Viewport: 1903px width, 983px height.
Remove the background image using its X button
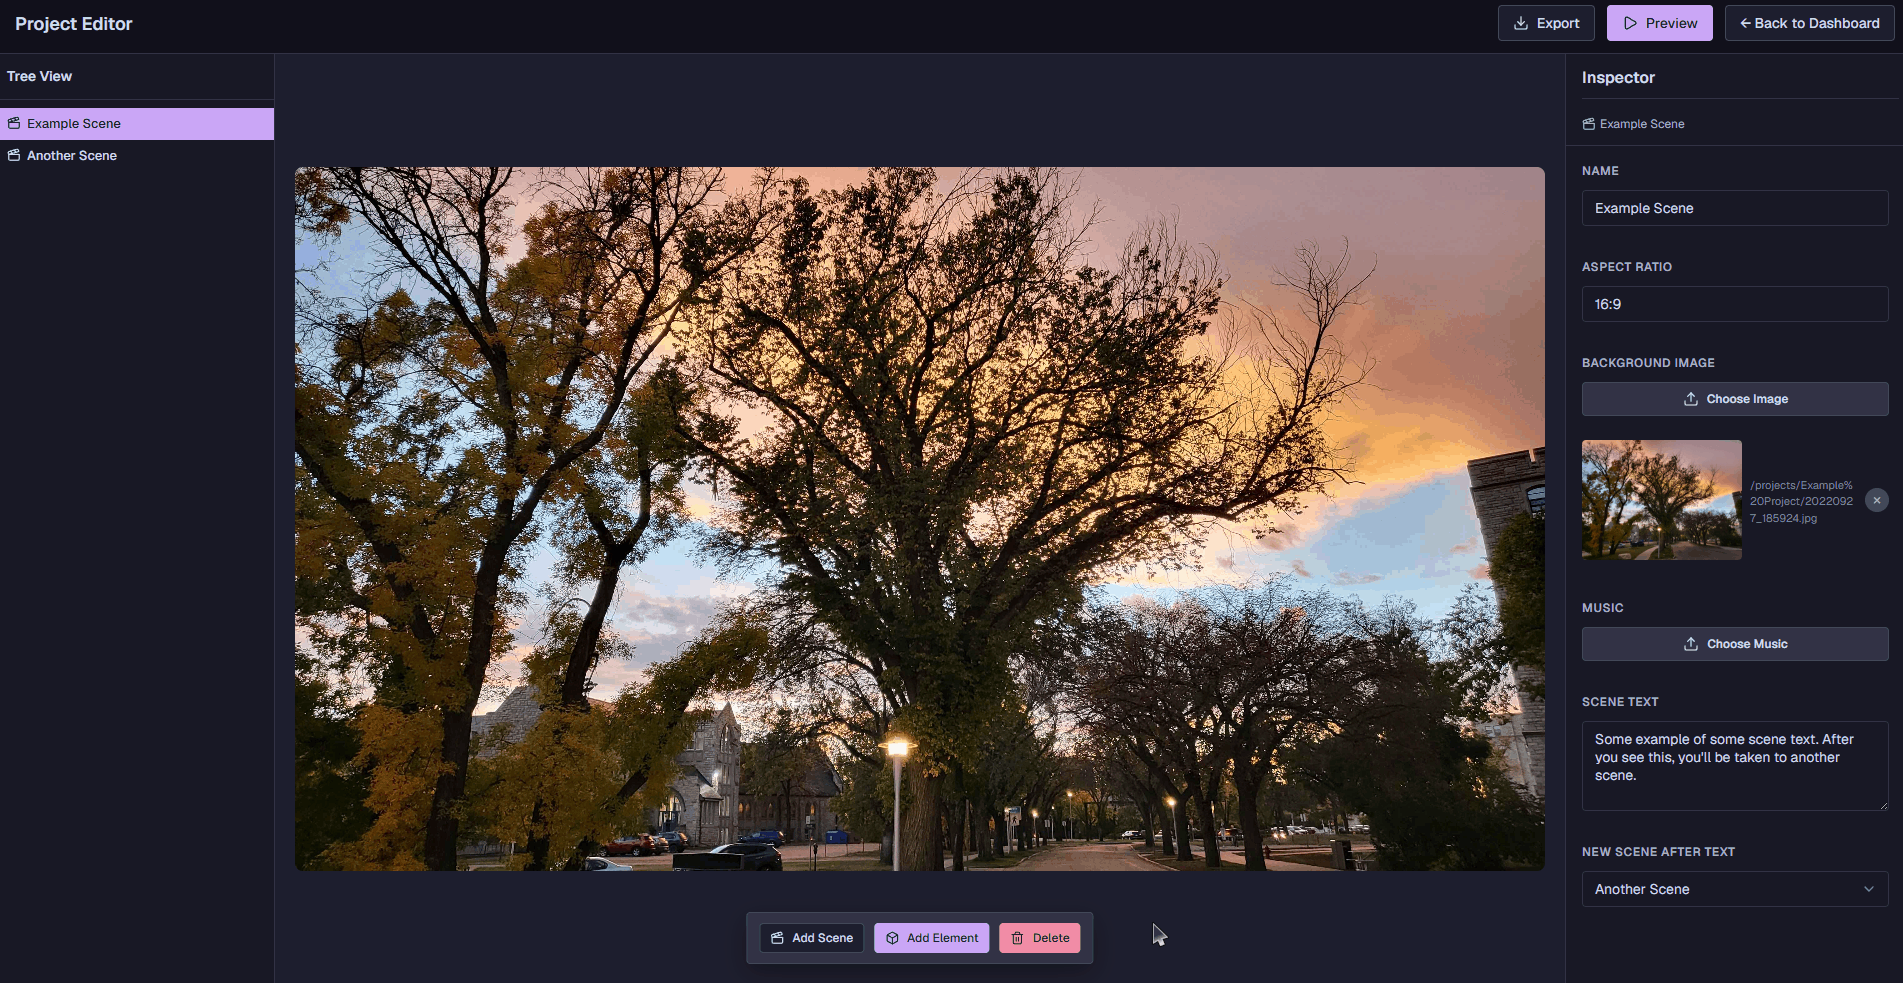(x=1877, y=500)
